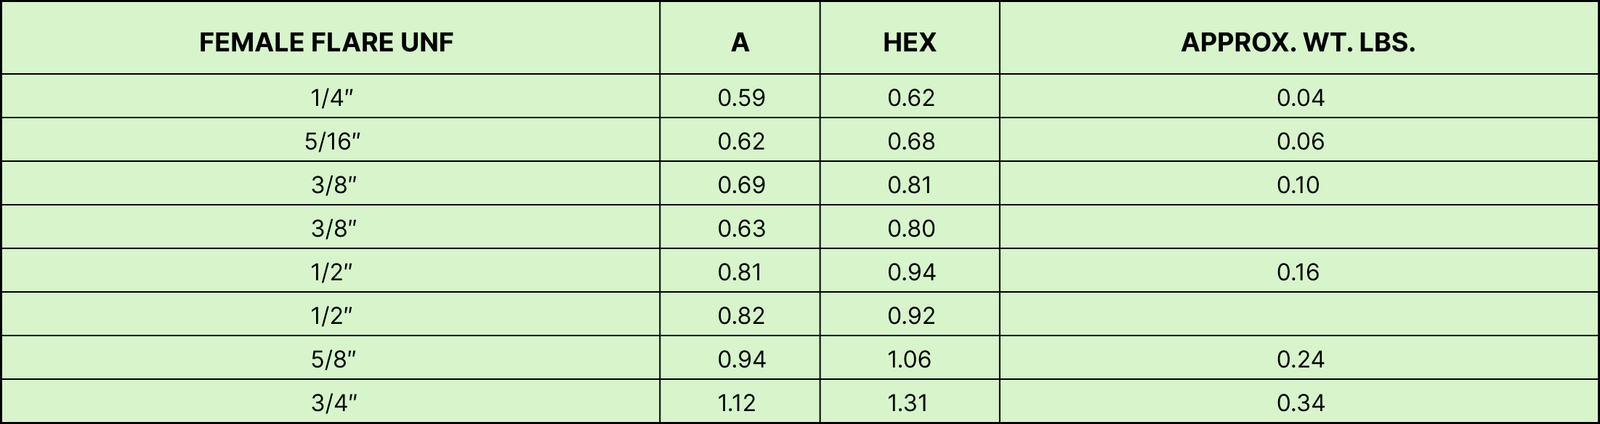The height and width of the screenshot is (424, 1600).
Task: Select the A value 0.59
Action: click(741, 98)
